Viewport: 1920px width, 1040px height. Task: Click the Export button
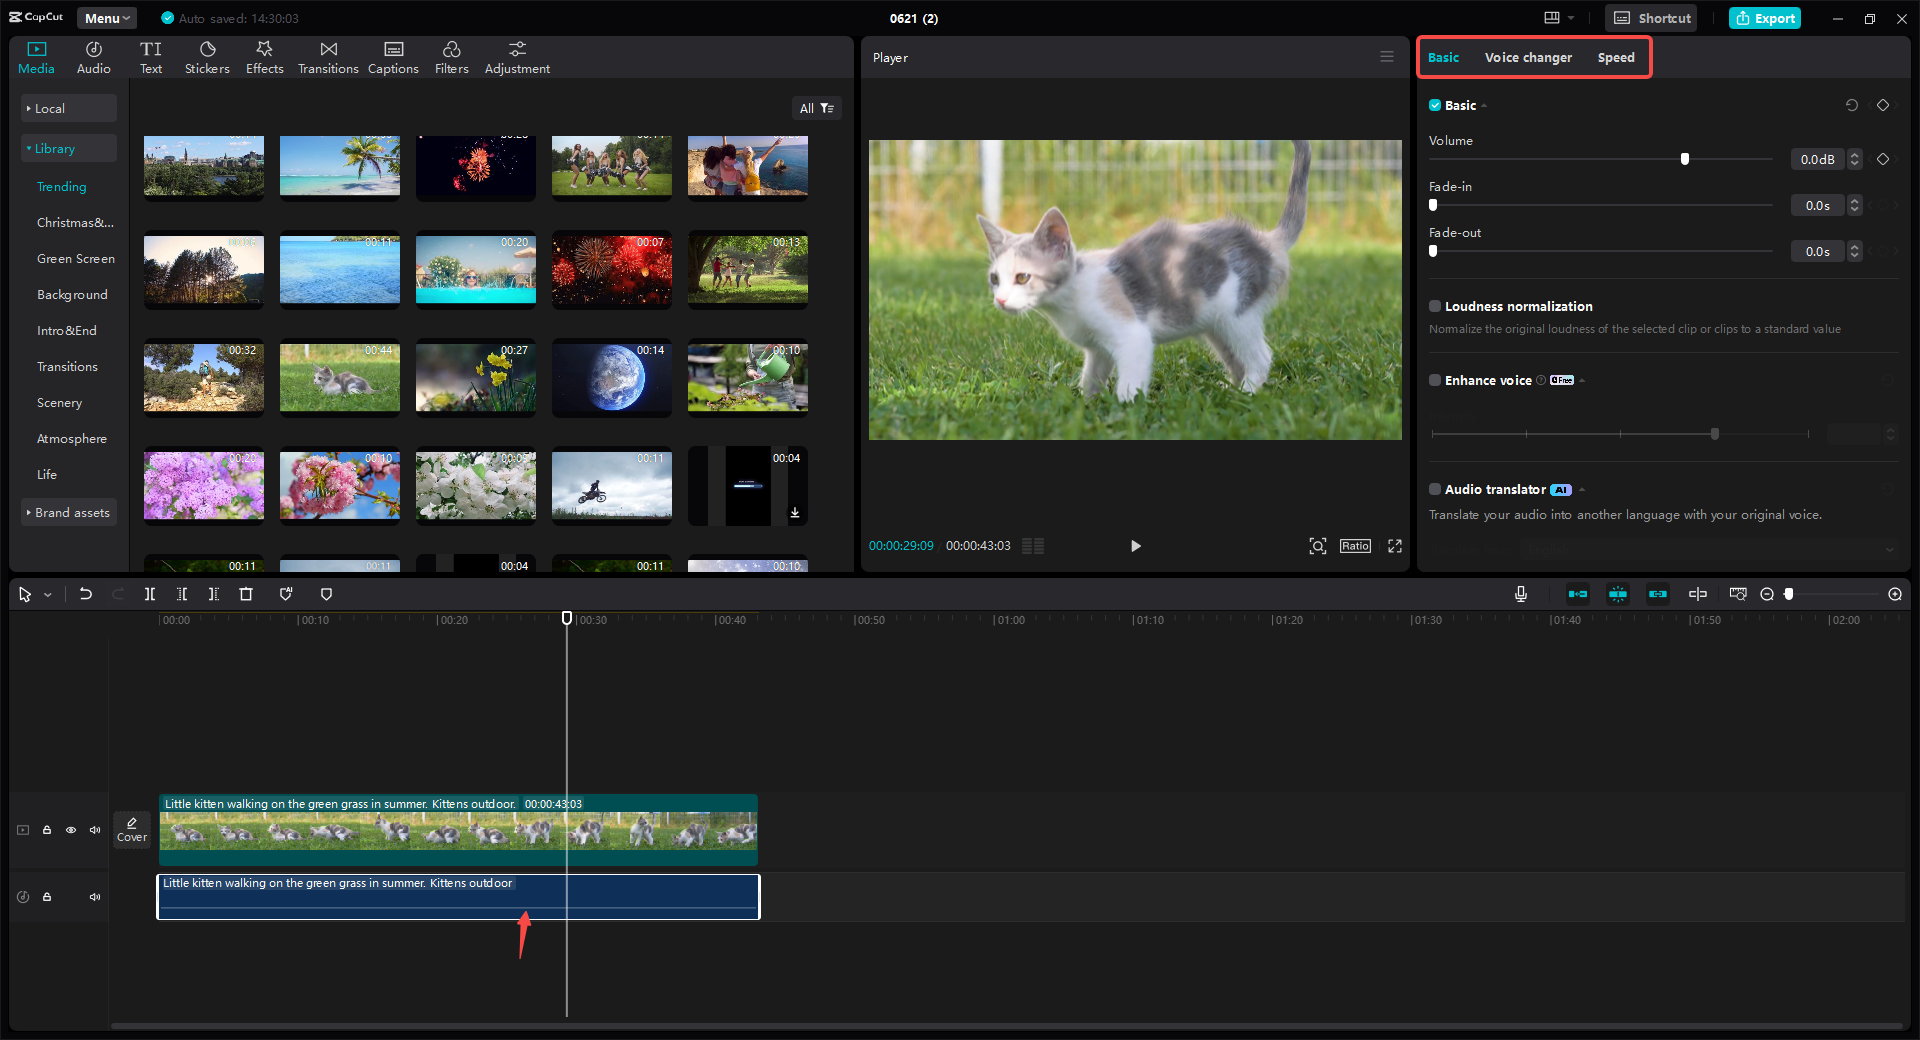(x=1765, y=18)
